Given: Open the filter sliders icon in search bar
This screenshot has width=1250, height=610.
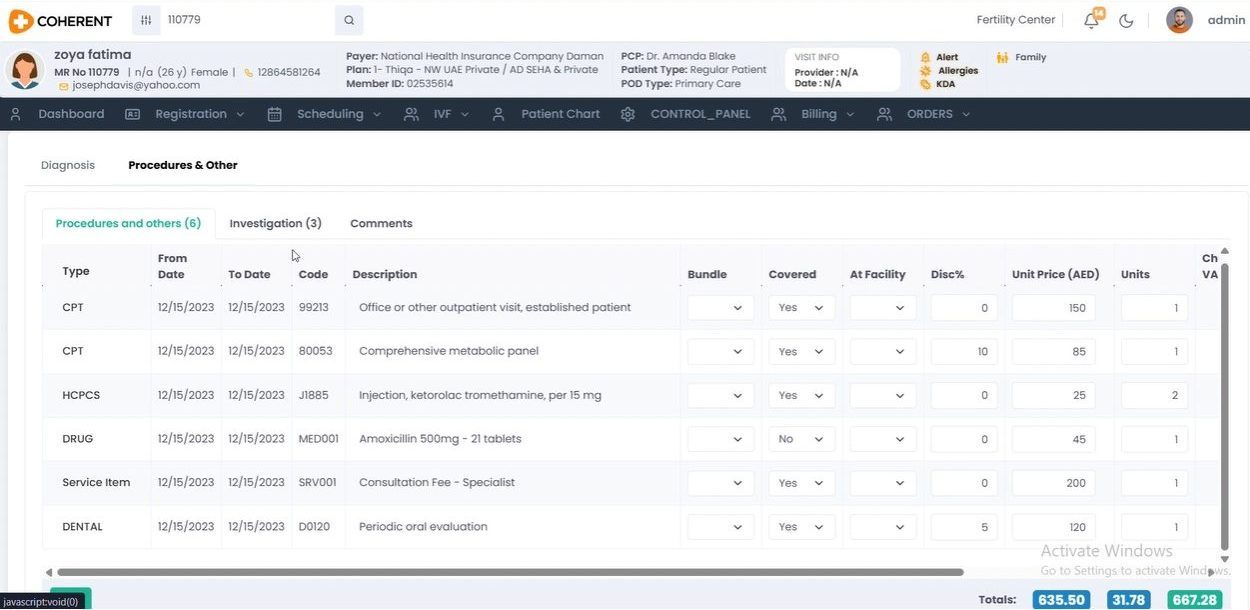Looking at the screenshot, I should [x=146, y=20].
